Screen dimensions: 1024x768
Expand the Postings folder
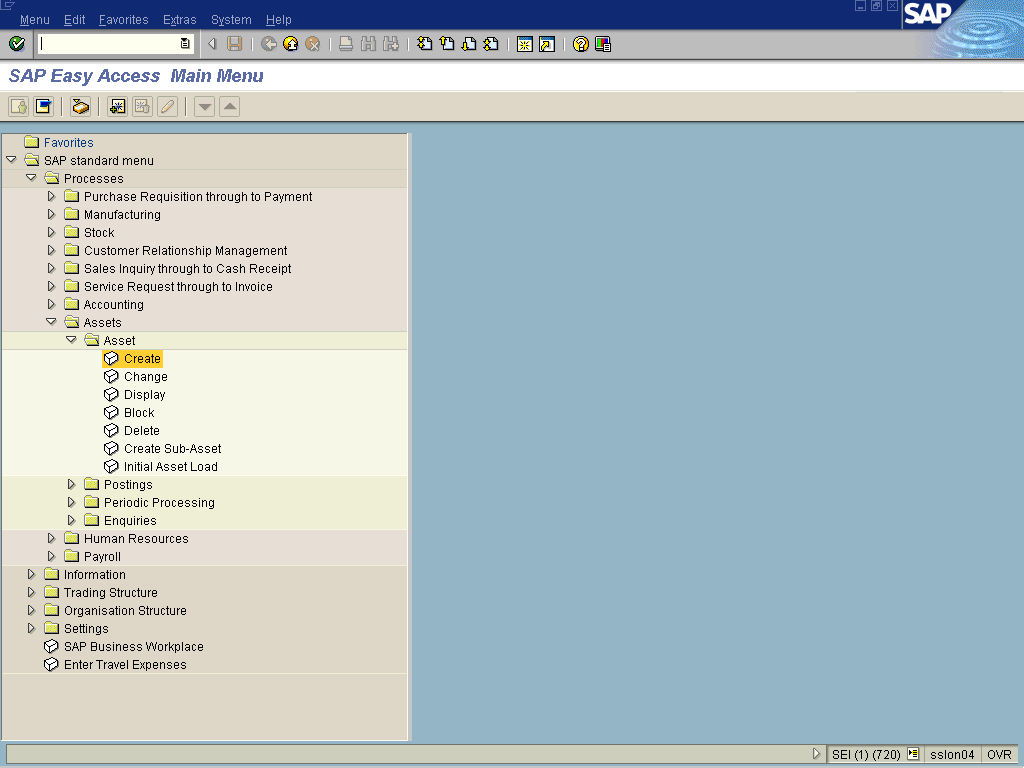click(x=71, y=485)
